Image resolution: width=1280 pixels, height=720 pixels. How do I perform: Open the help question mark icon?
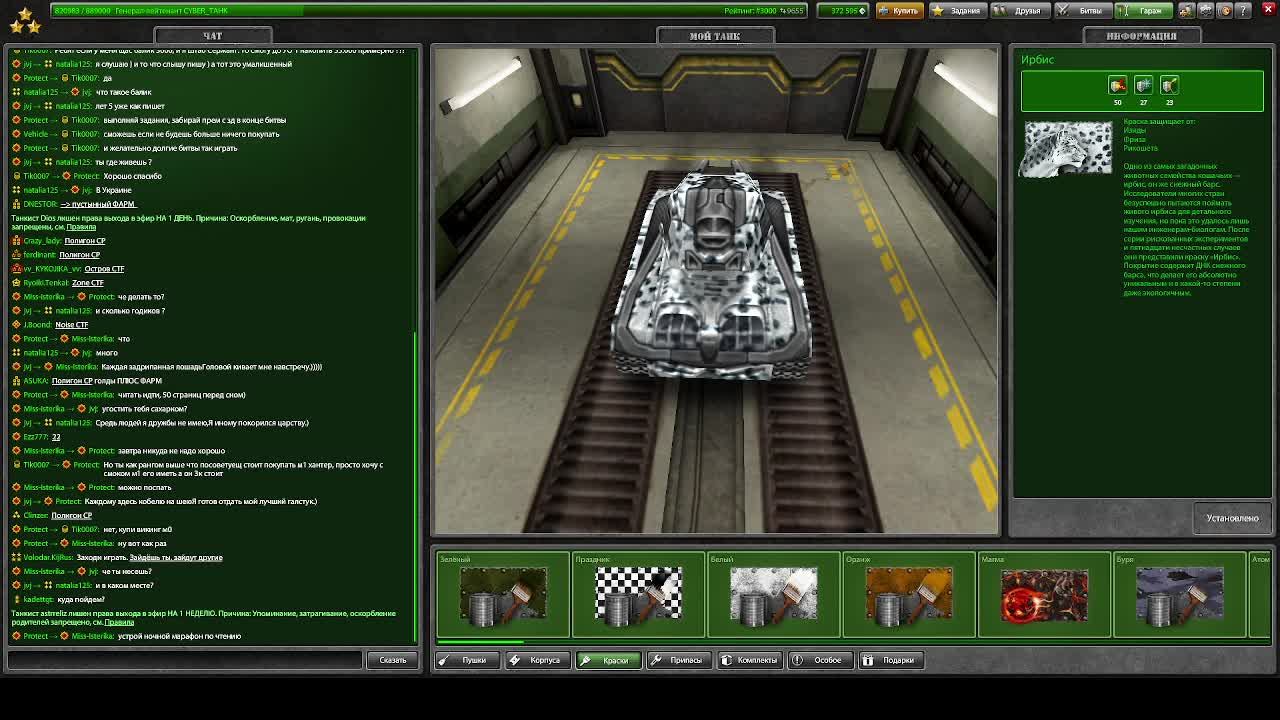pyautogui.click(x=1244, y=10)
